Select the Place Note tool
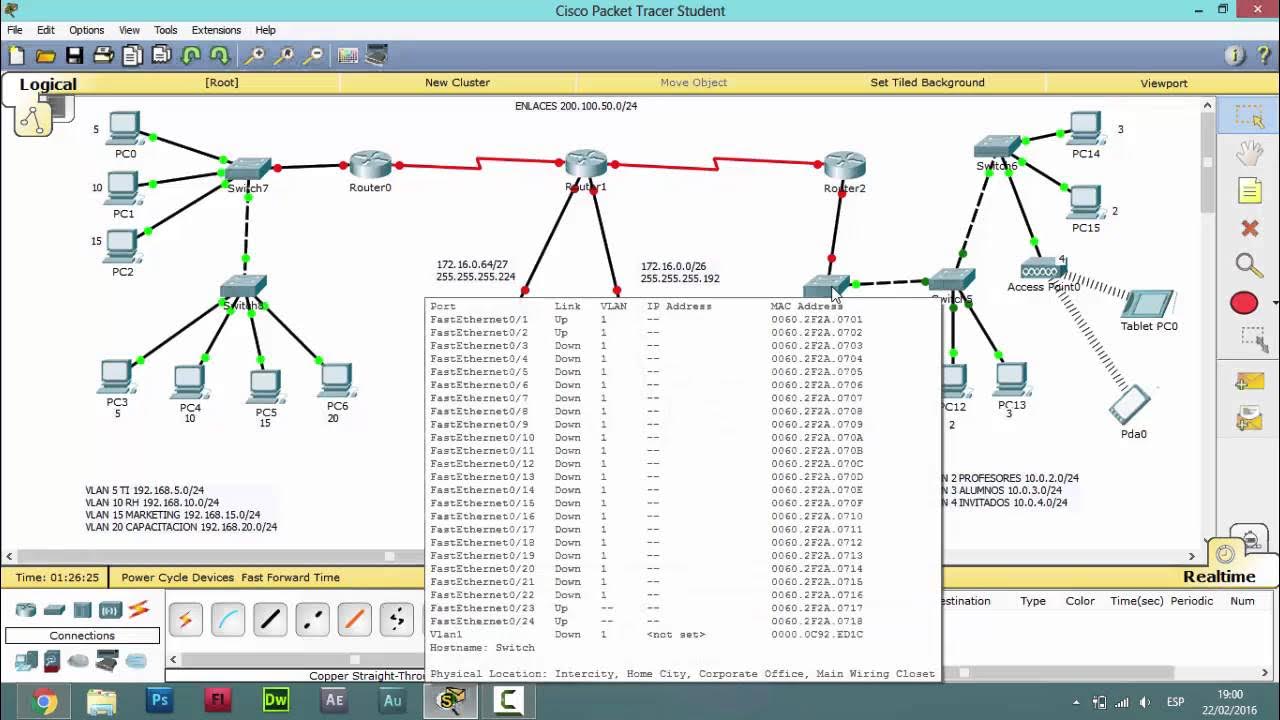The width and height of the screenshot is (1280, 720). [1250, 190]
